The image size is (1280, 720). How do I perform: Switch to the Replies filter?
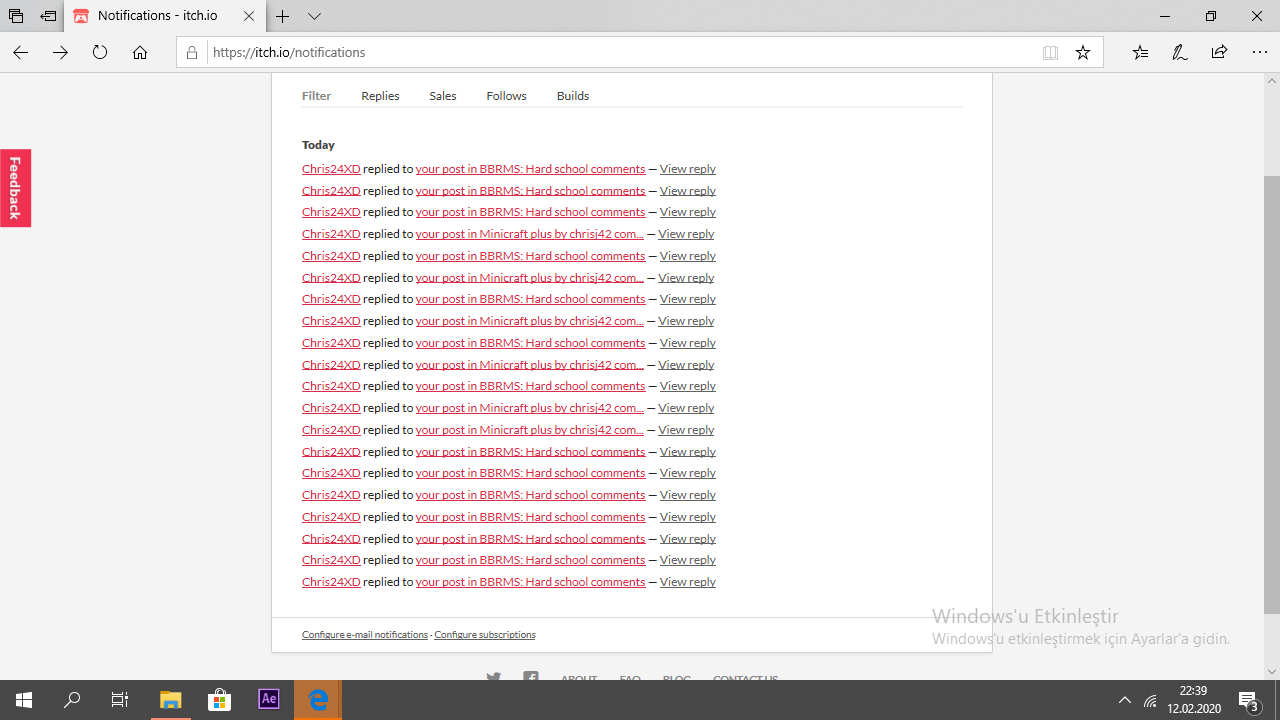click(380, 96)
